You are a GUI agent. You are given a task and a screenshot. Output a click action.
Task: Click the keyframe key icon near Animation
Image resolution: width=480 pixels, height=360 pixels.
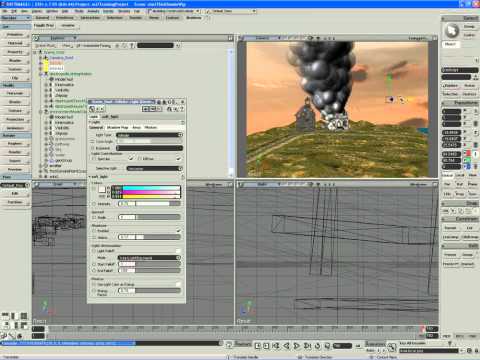coord(391,346)
